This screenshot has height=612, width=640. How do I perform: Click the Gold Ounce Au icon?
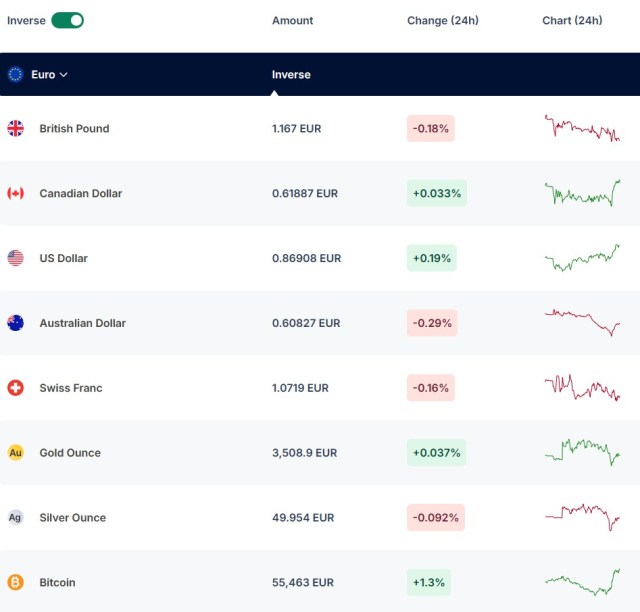16,453
